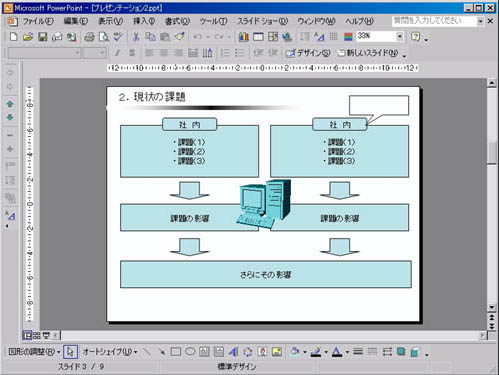Image resolution: width=499 pixels, height=375 pixels.
Task: Click in the question input box
Action: click(434, 21)
